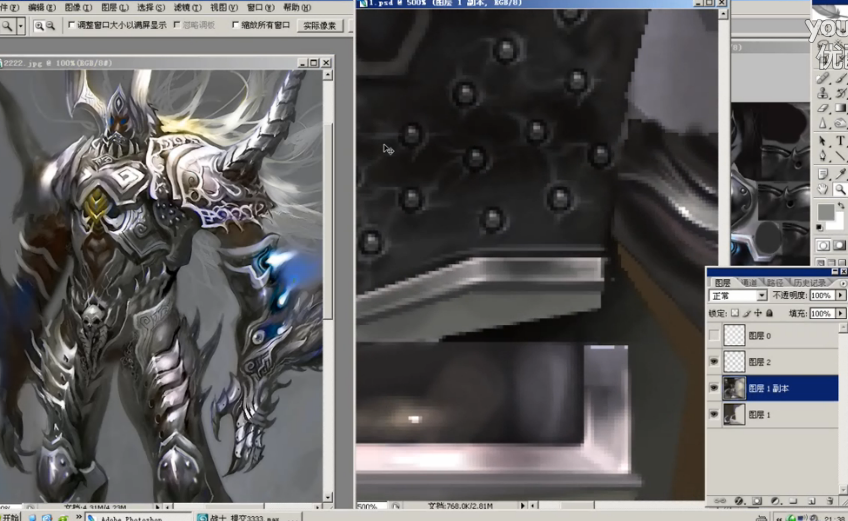Hide layer 图层 2 eye icon
This screenshot has width=848, height=521.
click(x=714, y=362)
